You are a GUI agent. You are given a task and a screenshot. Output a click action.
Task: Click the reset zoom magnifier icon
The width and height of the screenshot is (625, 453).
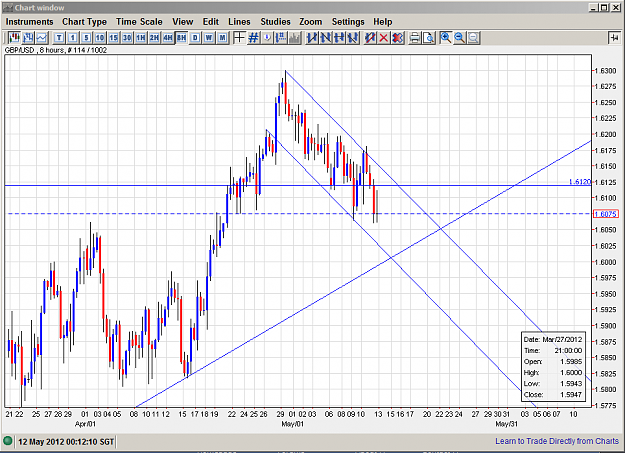473,38
